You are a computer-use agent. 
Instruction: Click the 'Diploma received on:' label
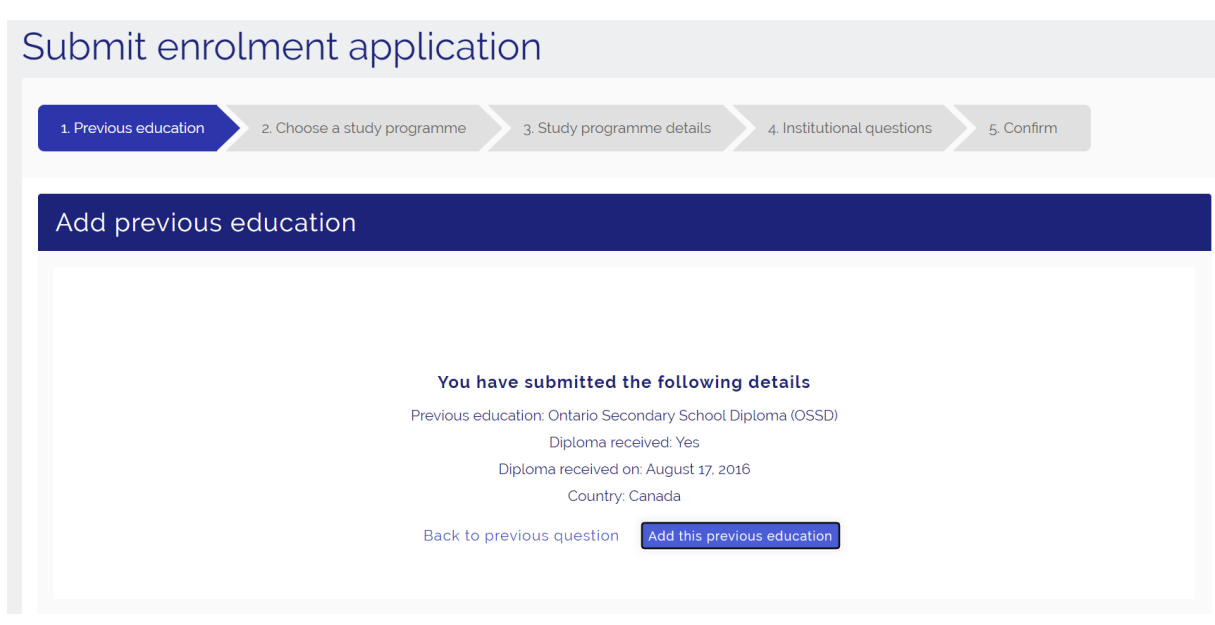click(570, 469)
